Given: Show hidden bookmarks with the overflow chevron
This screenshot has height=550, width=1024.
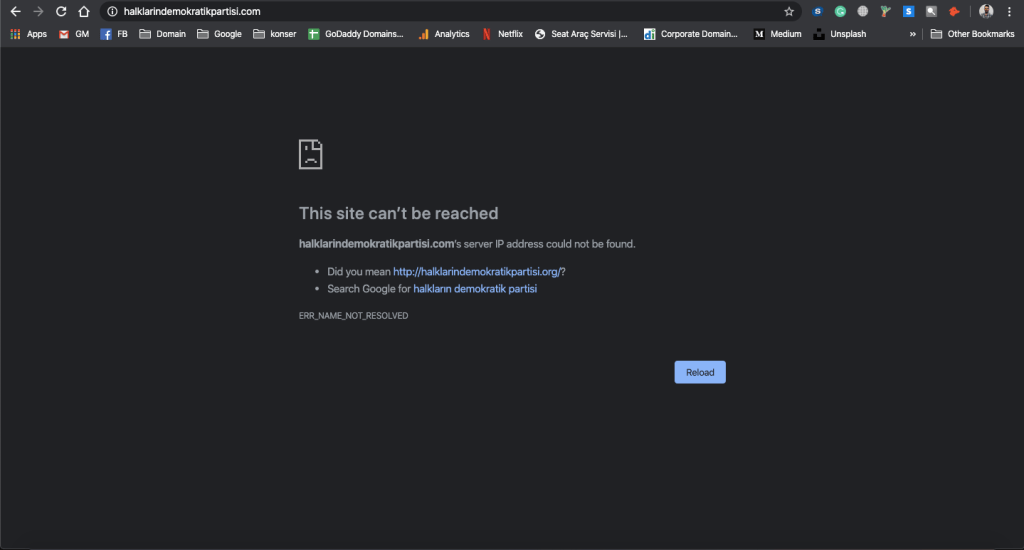Looking at the screenshot, I should (x=912, y=34).
